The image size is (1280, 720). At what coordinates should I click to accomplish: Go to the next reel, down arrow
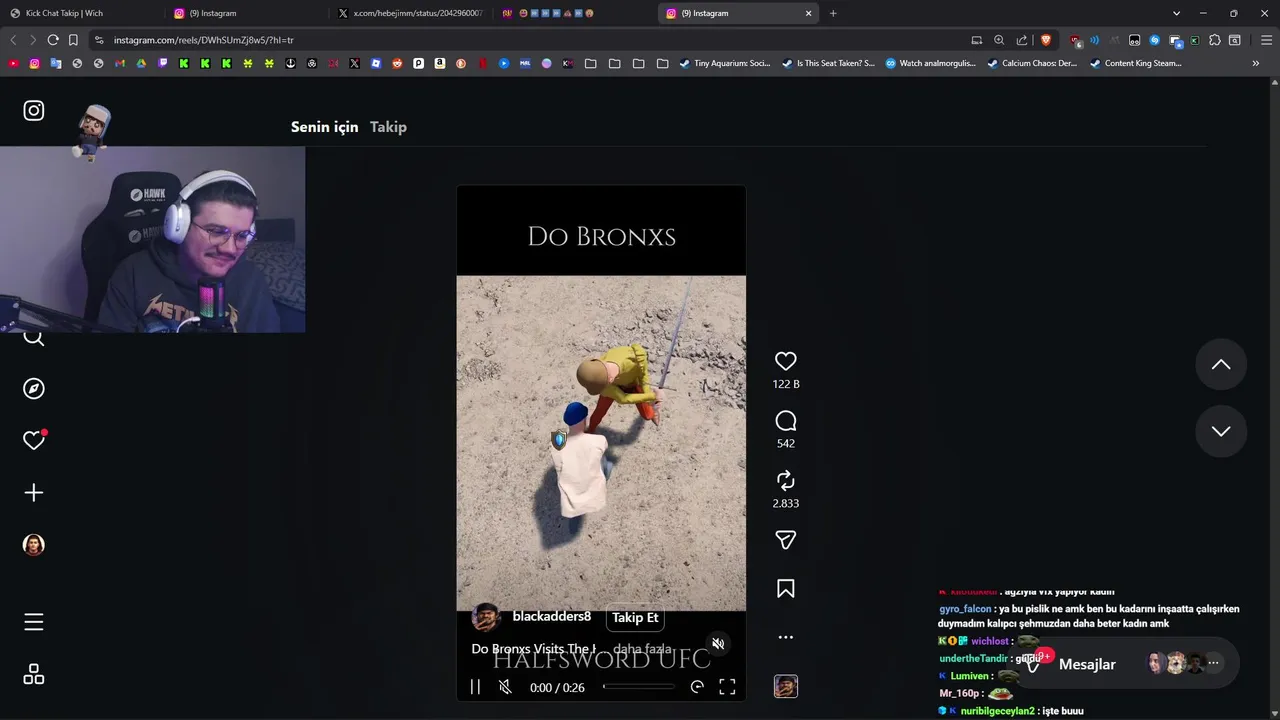(x=1221, y=431)
